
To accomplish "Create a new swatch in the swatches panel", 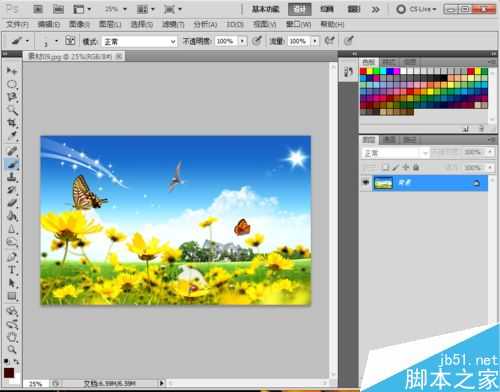I will pos(467,128).
